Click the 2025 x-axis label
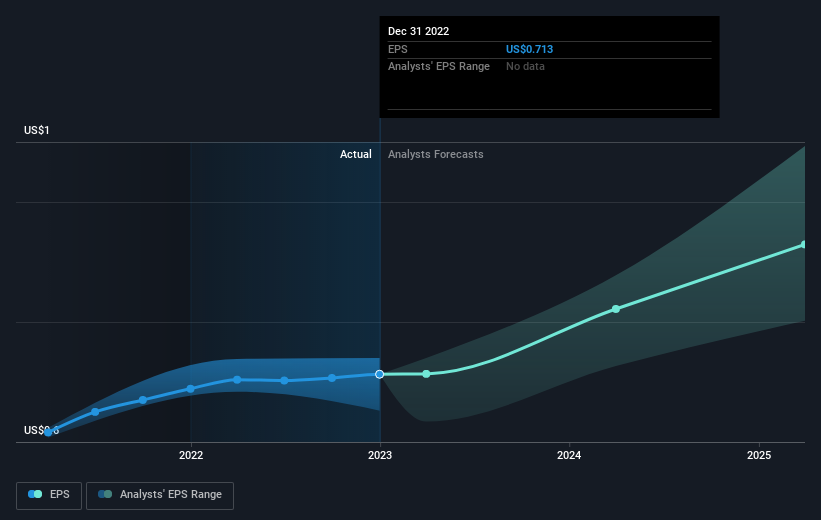 [x=759, y=455]
